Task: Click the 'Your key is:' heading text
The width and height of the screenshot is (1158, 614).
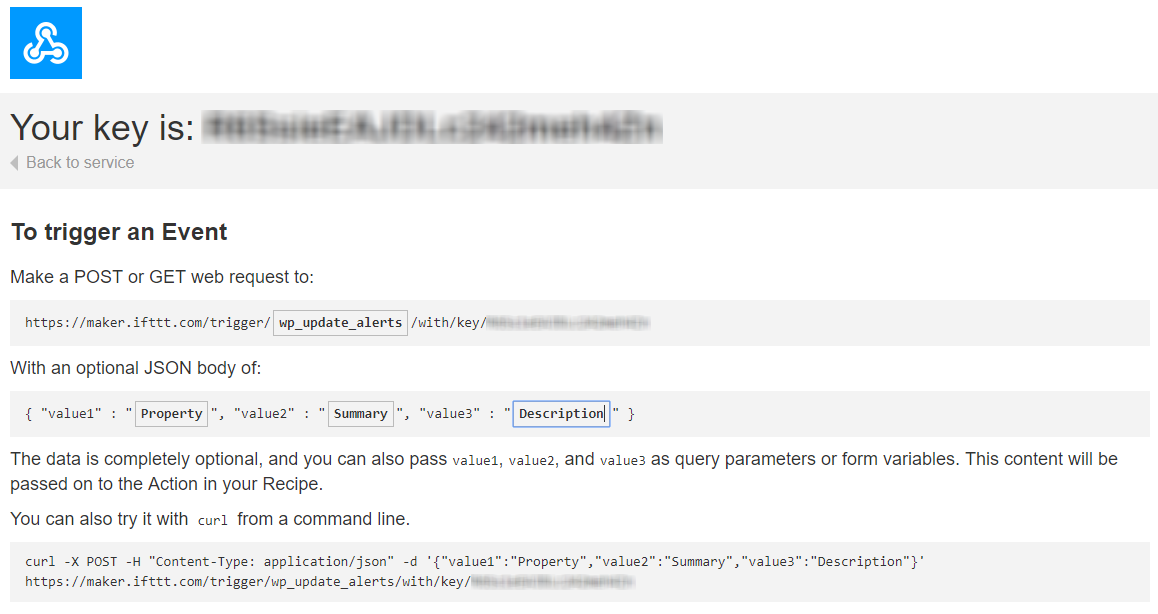Action: 103,128
